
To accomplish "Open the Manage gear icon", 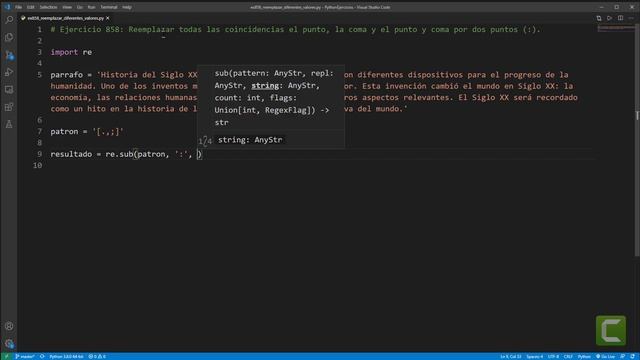I will coord(9,343).
